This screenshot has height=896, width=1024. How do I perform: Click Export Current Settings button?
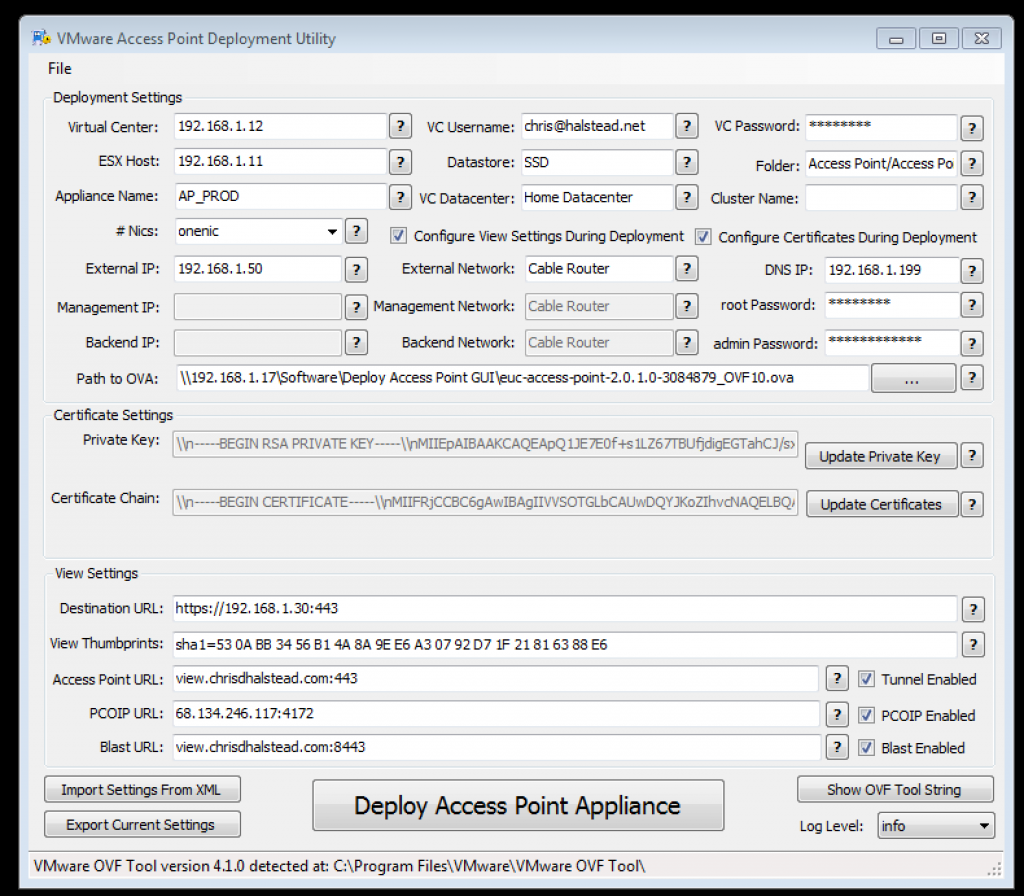pos(142,825)
